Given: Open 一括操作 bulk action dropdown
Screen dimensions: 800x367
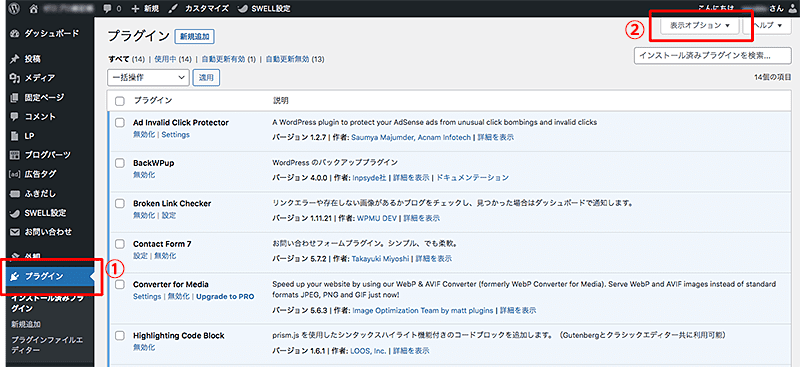Looking at the screenshot, I should tap(148, 77).
